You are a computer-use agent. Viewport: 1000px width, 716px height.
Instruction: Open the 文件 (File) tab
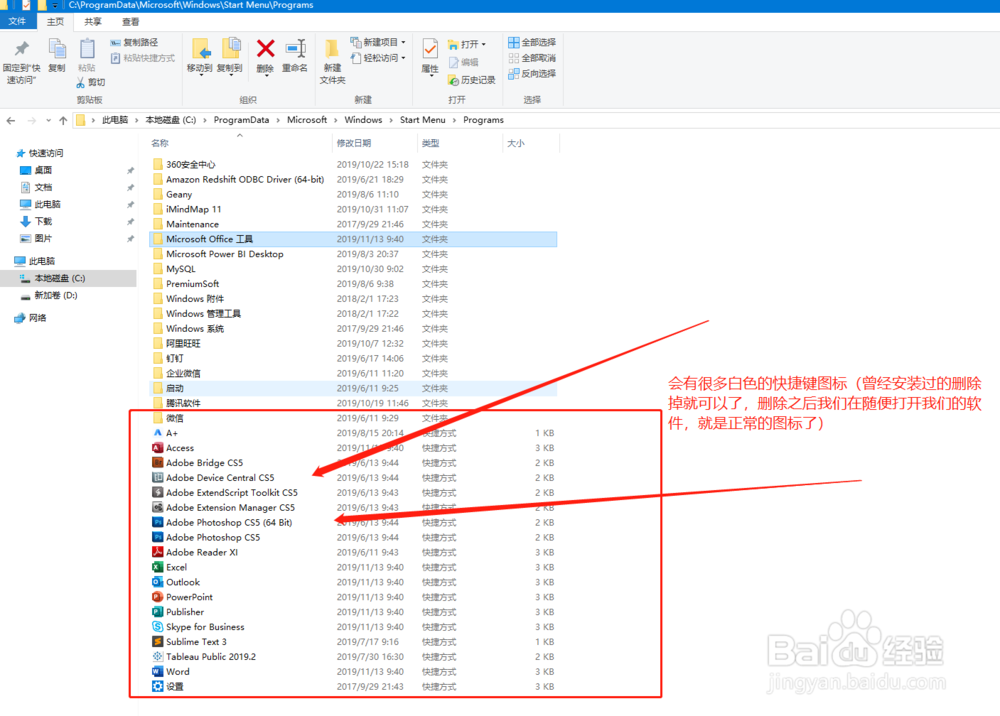coord(17,22)
